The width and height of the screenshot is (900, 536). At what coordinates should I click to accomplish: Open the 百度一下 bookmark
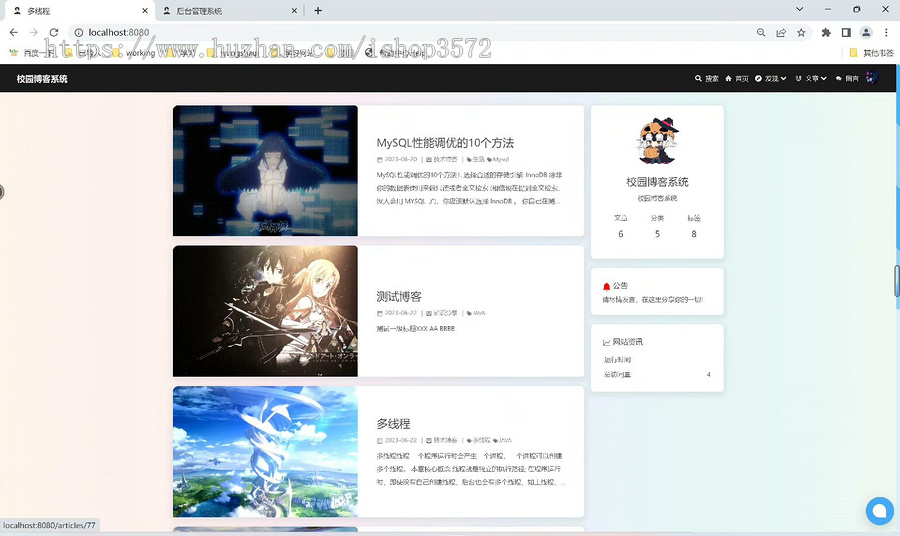pos(32,53)
